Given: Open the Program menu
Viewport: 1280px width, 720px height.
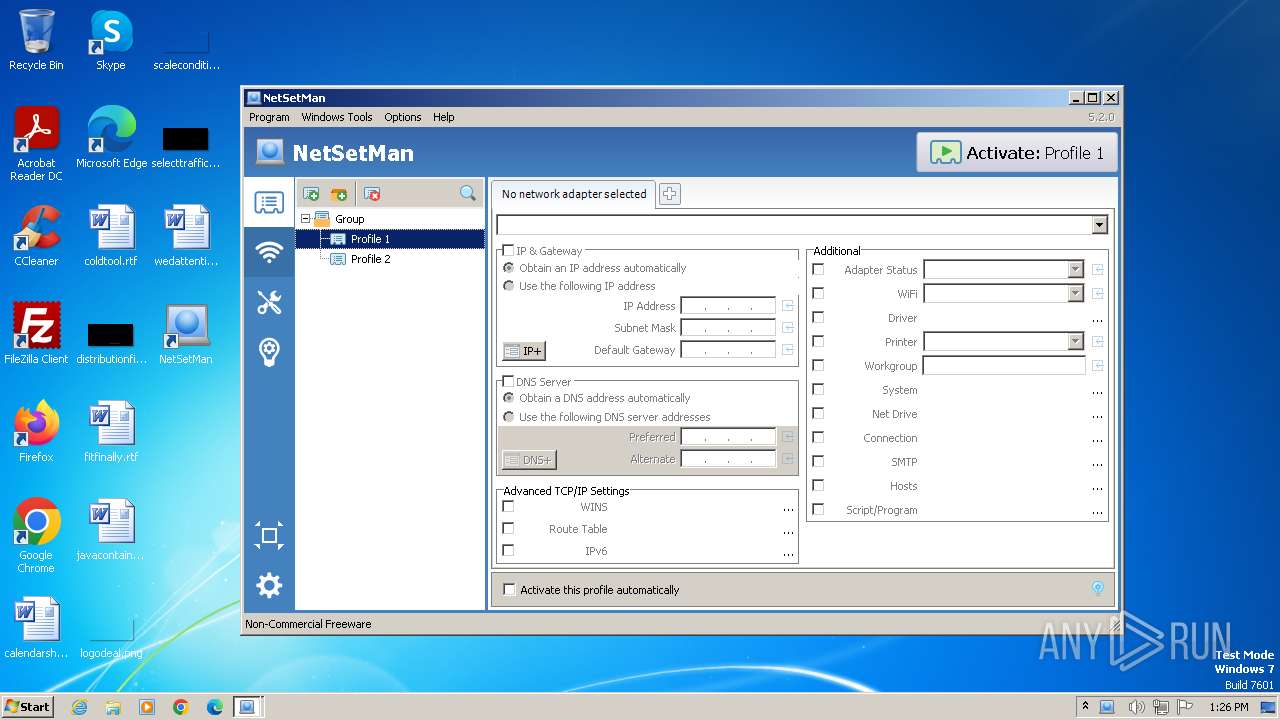Looking at the screenshot, I should (269, 117).
